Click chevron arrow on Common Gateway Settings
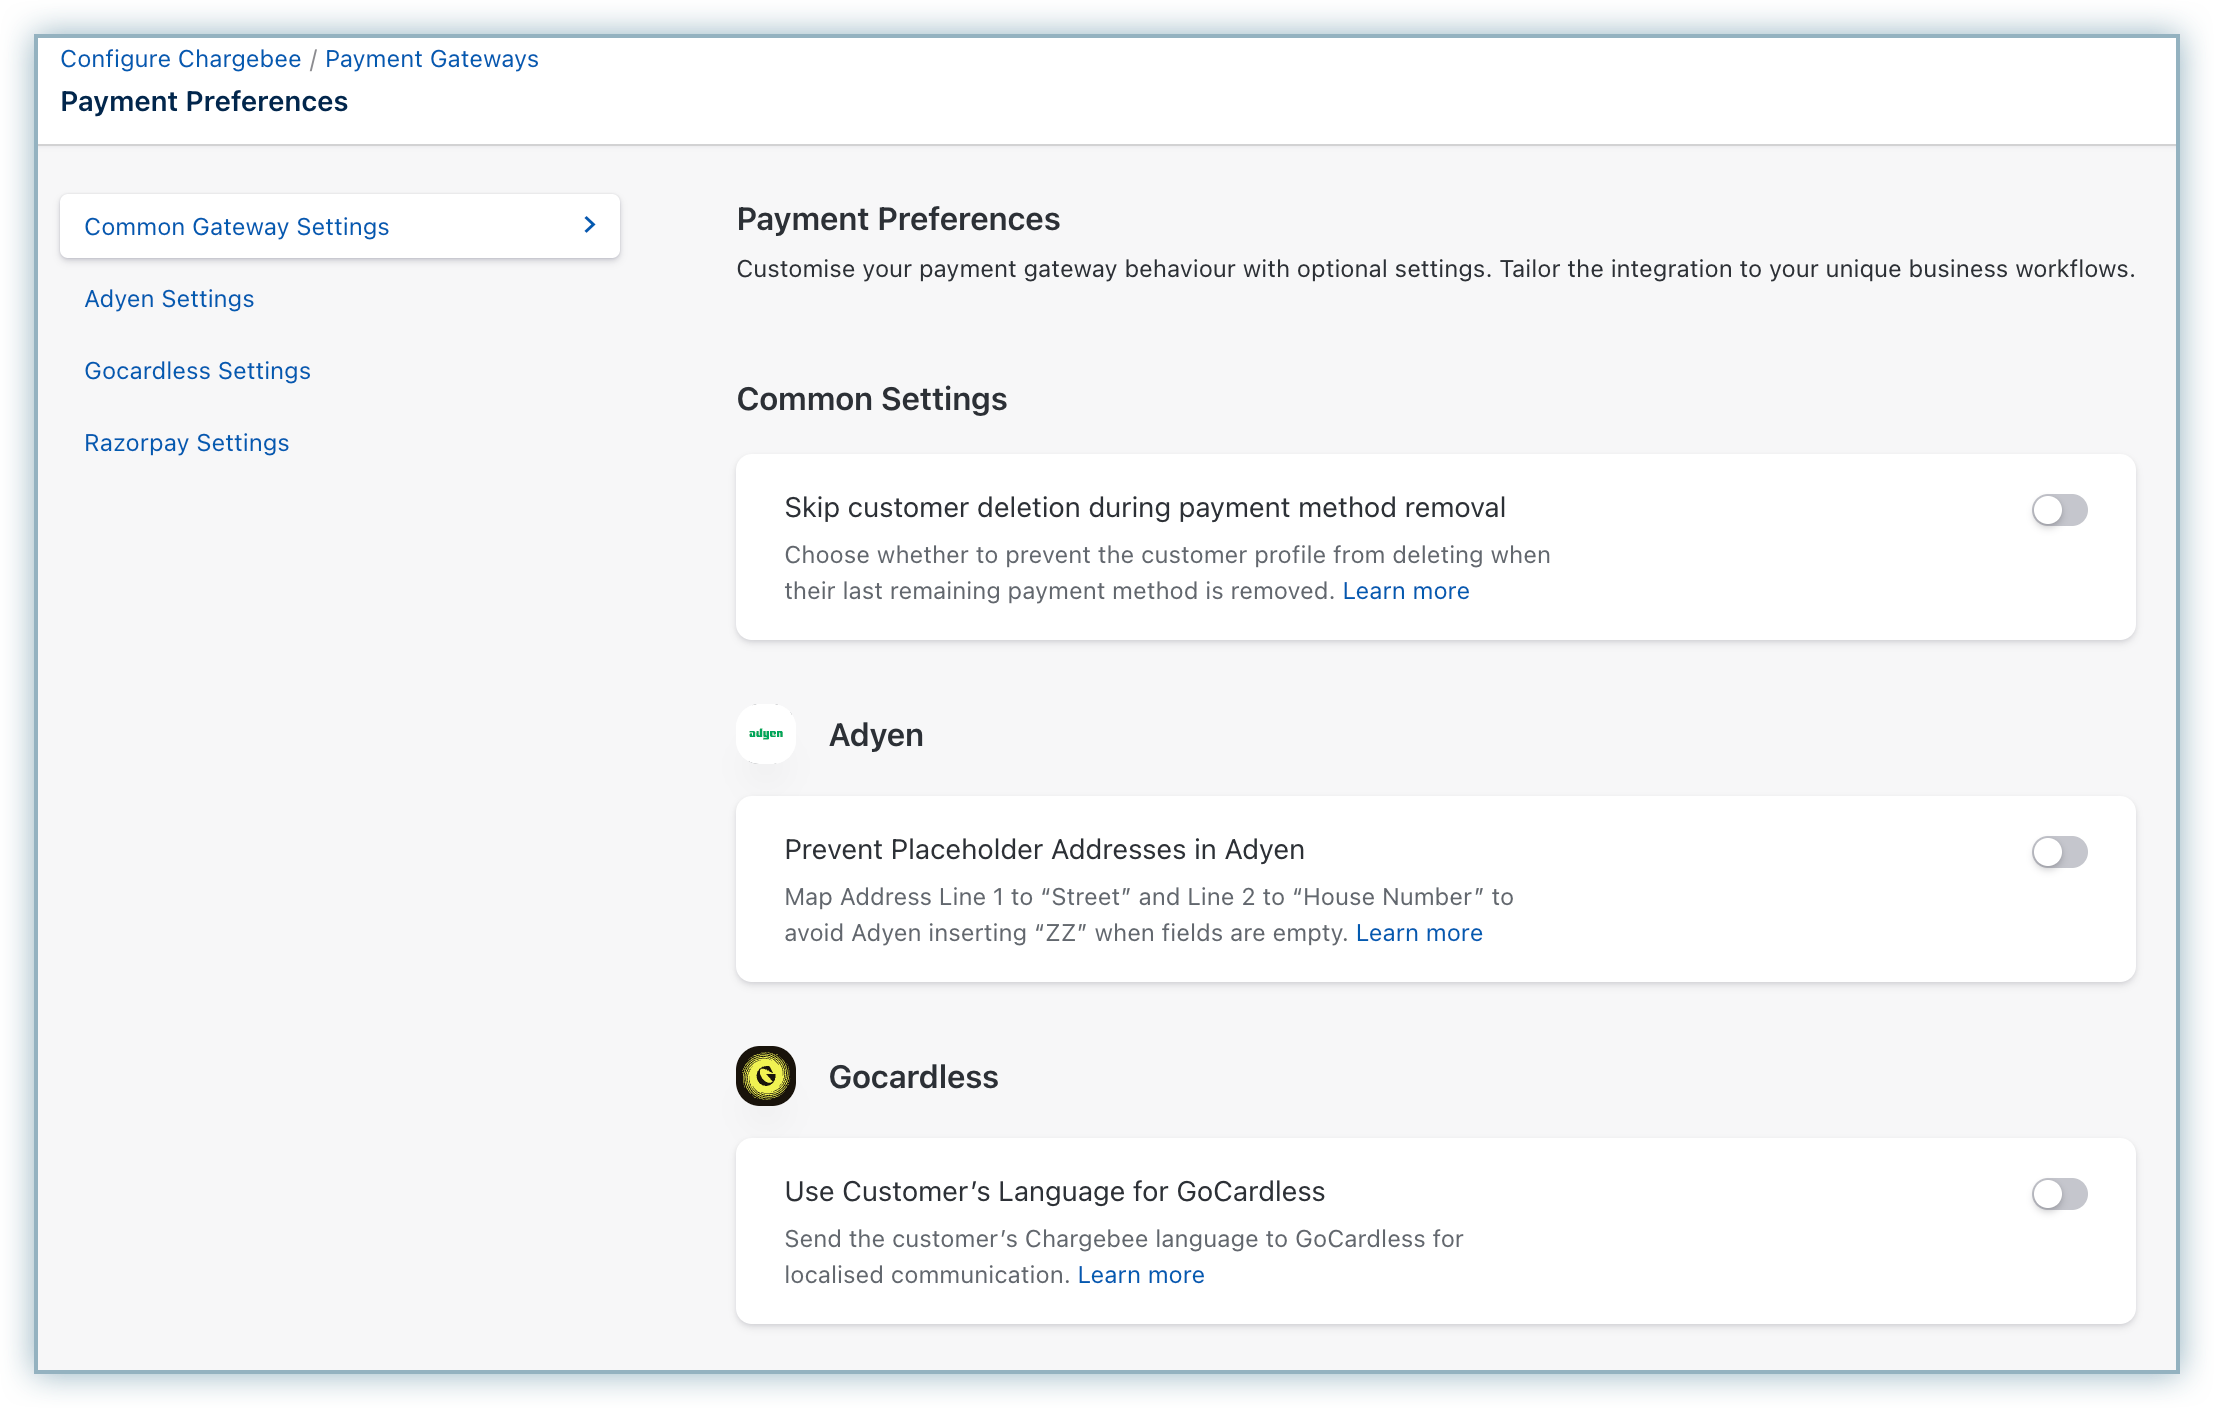Image resolution: width=2214 pixels, height=1408 pixels. (x=590, y=225)
